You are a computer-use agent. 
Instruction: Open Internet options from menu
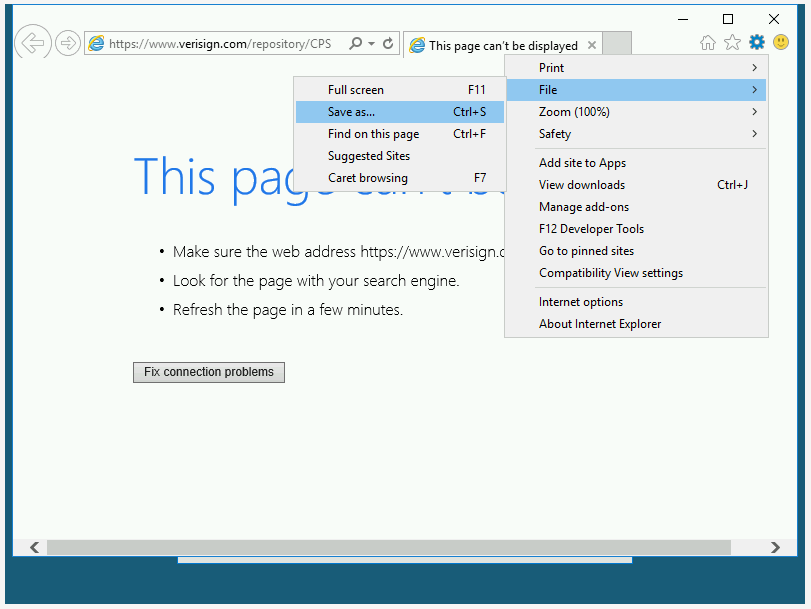point(581,302)
